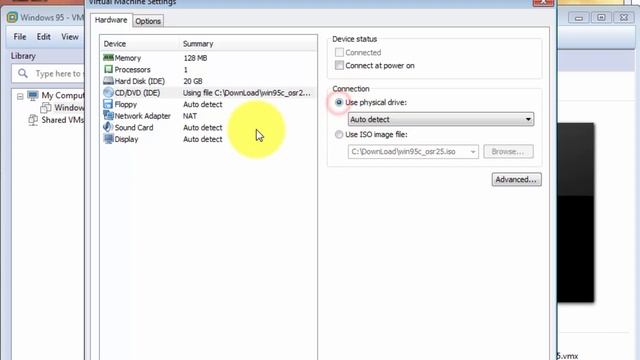Screen dimensions: 640x360
Task: Click the Hard Disk (IDE) drive icon
Action: point(108,81)
